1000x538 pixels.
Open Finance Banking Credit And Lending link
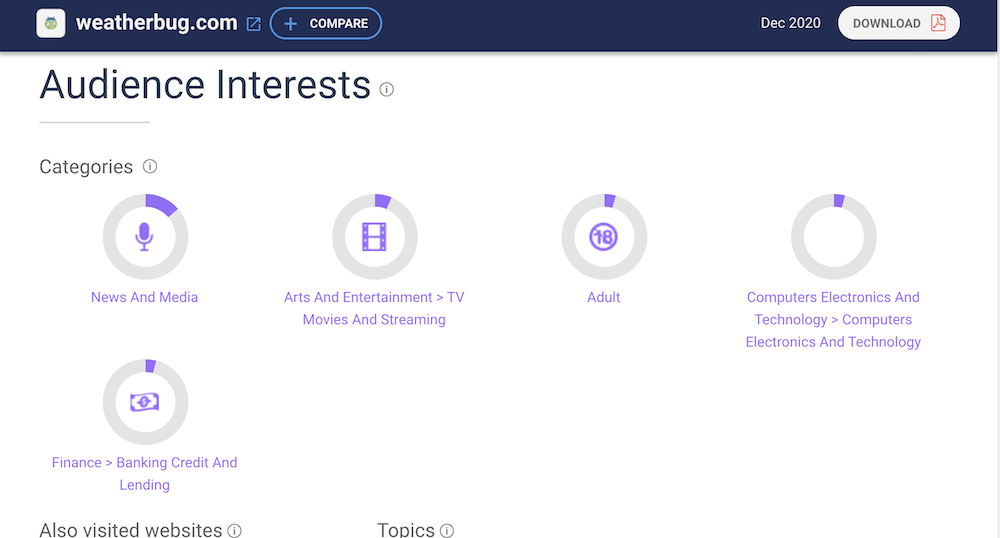[145, 473]
